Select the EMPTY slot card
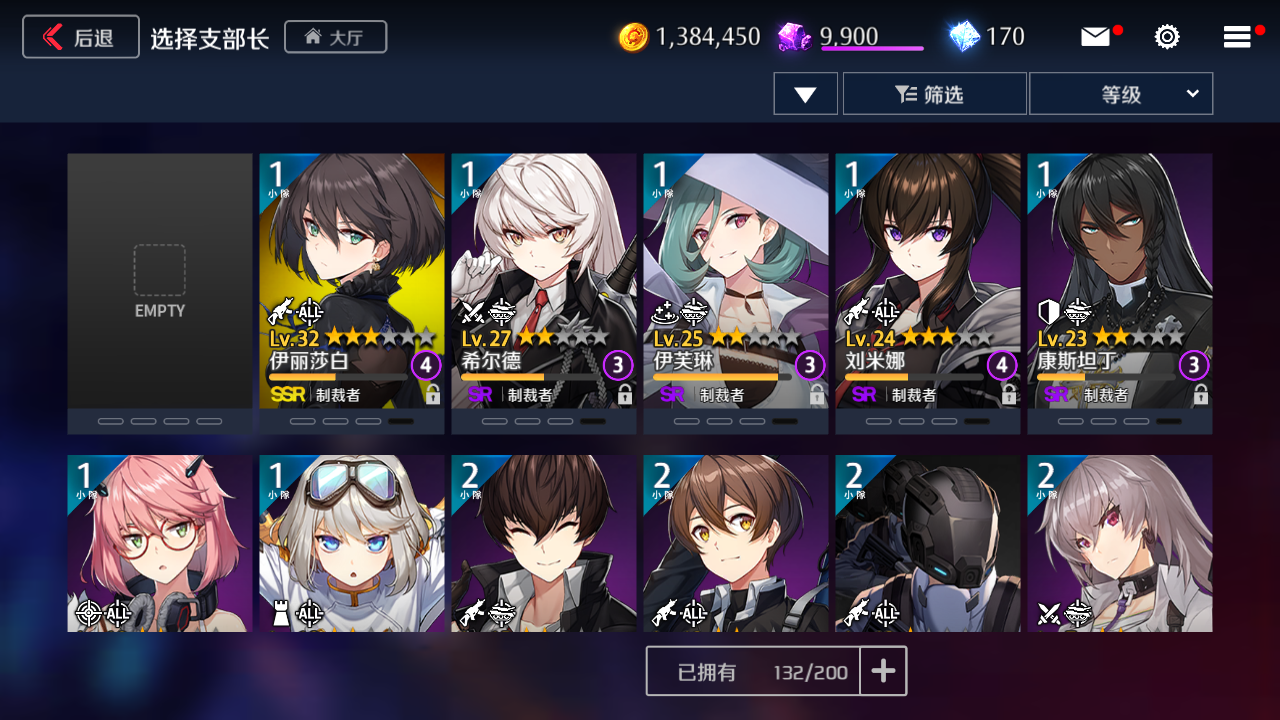This screenshot has width=1280, height=720. [160, 294]
